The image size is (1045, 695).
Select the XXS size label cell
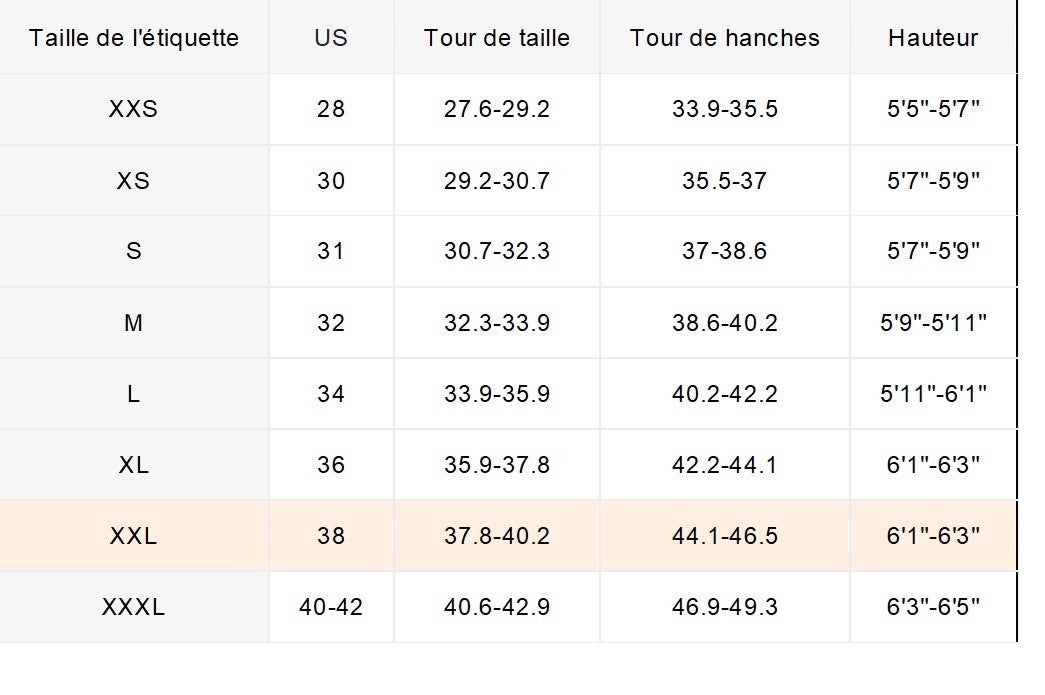(x=134, y=109)
